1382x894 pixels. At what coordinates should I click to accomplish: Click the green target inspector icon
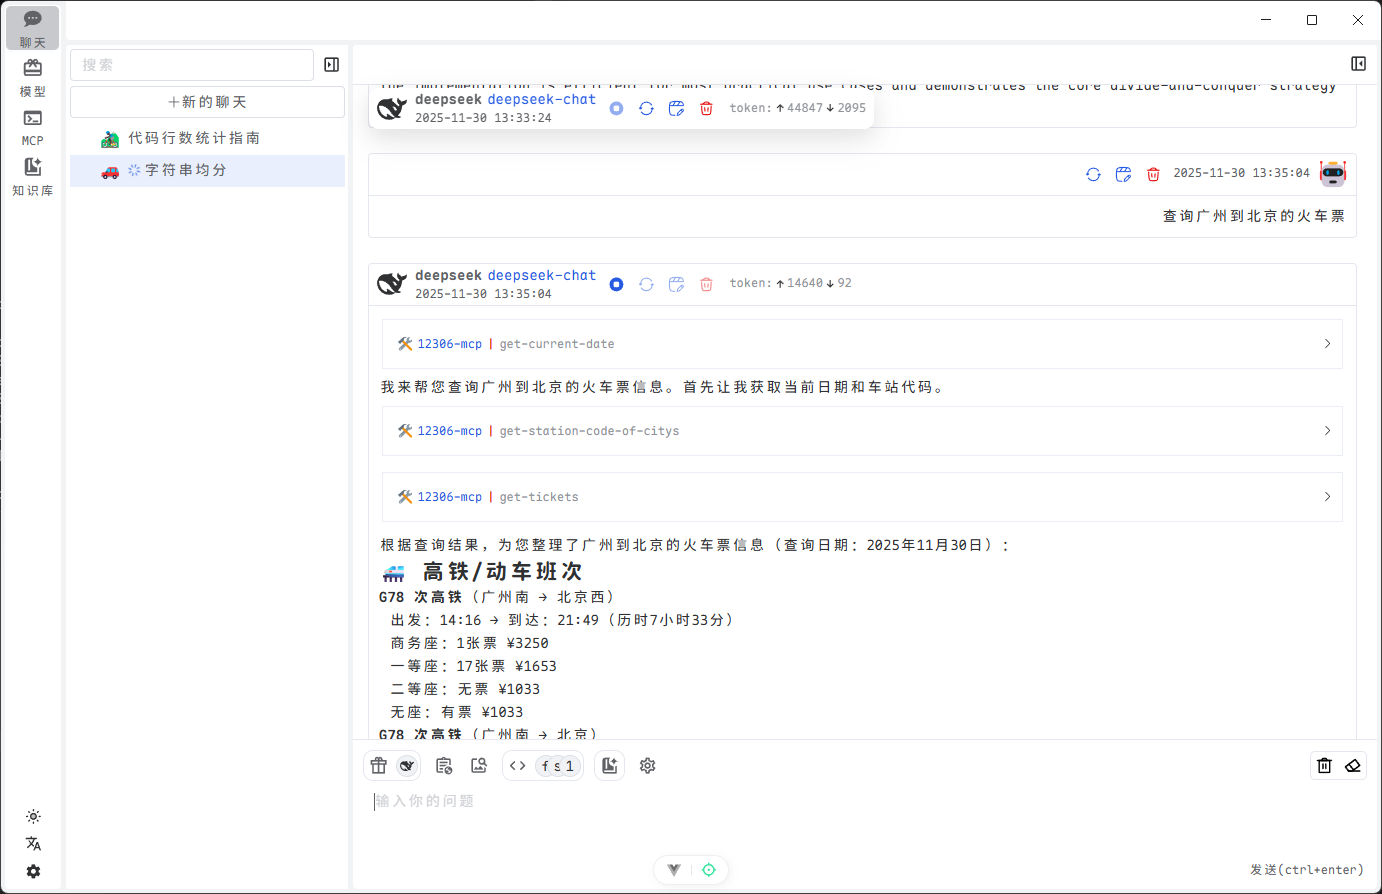[x=709, y=870]
